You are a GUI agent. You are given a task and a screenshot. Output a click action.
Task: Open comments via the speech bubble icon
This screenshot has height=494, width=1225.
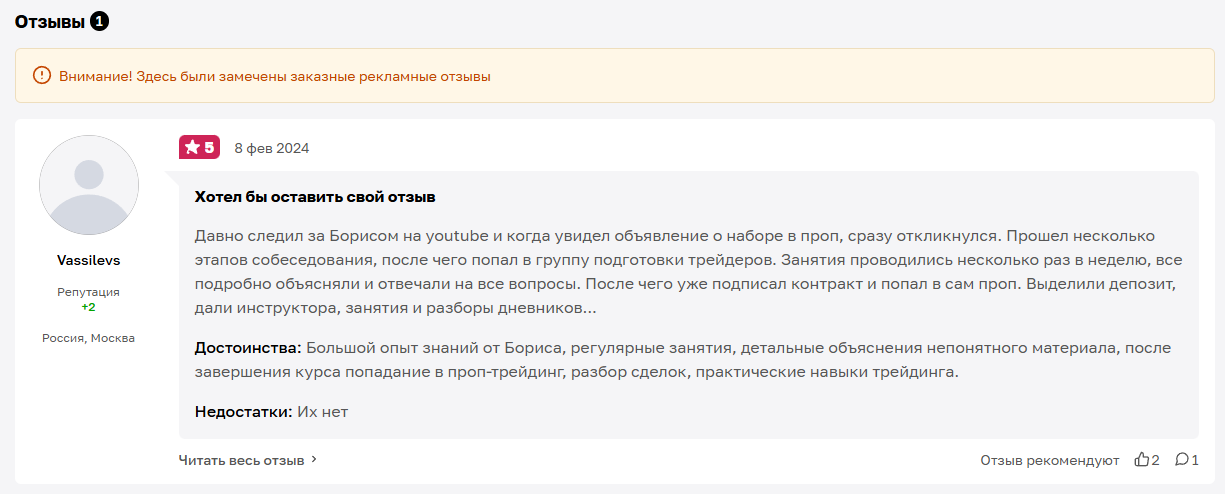pos(1181,460)
